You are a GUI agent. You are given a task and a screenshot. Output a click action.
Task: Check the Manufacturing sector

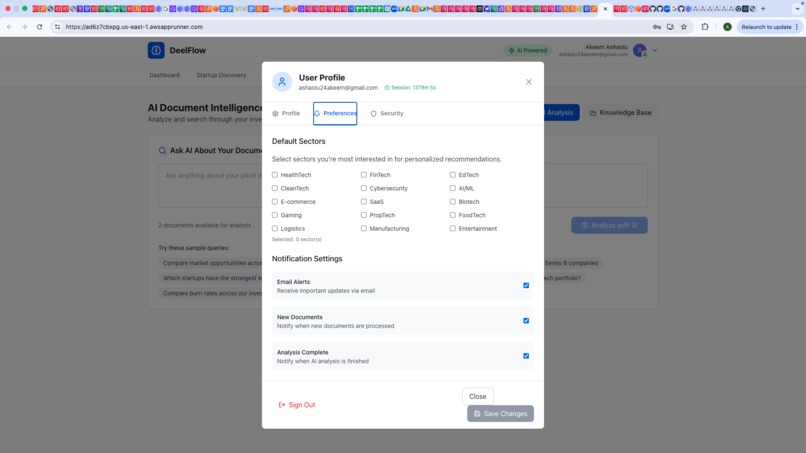click(x=363, y=228)
